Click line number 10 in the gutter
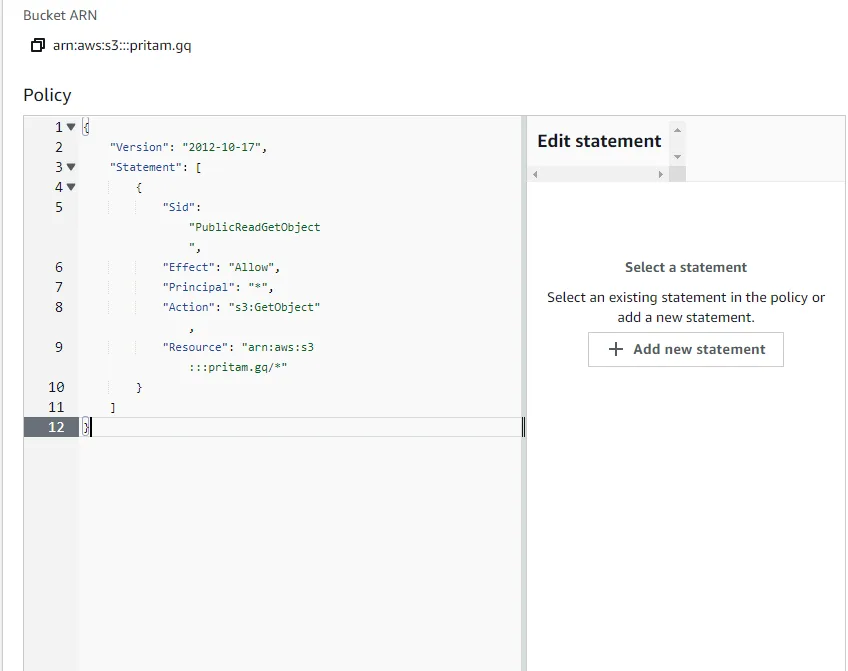This screenshot has height=671, width=848. click(x=56, y=387)
